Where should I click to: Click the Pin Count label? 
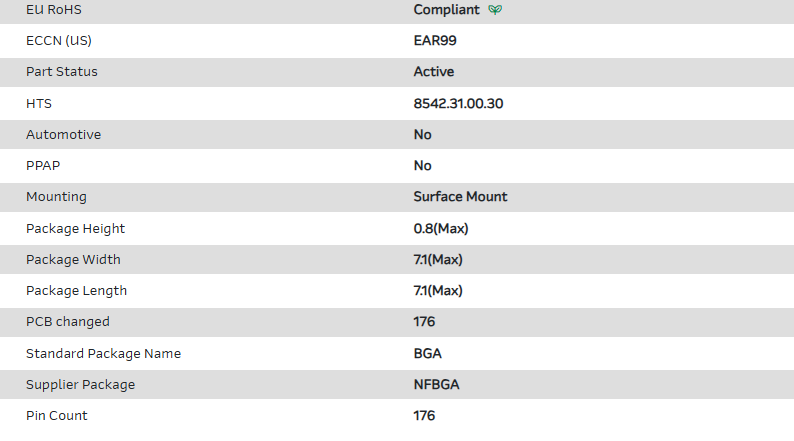click(57, 415)
